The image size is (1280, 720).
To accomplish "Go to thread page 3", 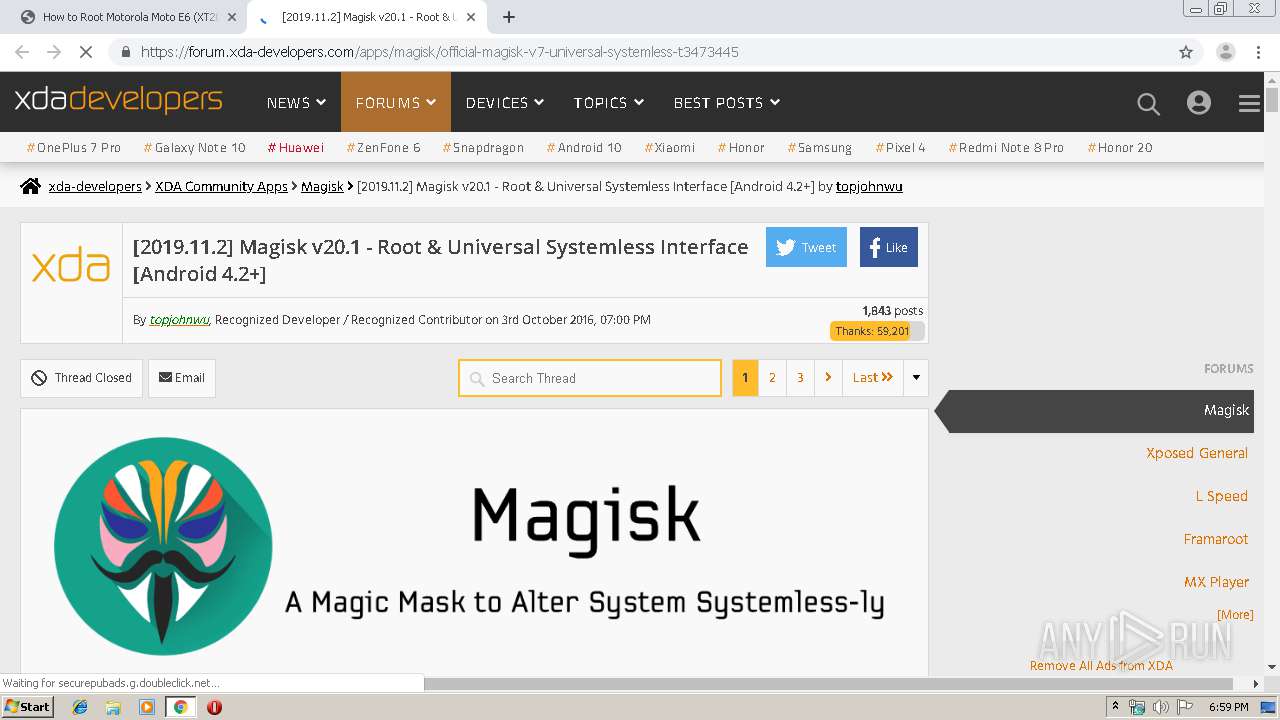I will pos(800,378).
